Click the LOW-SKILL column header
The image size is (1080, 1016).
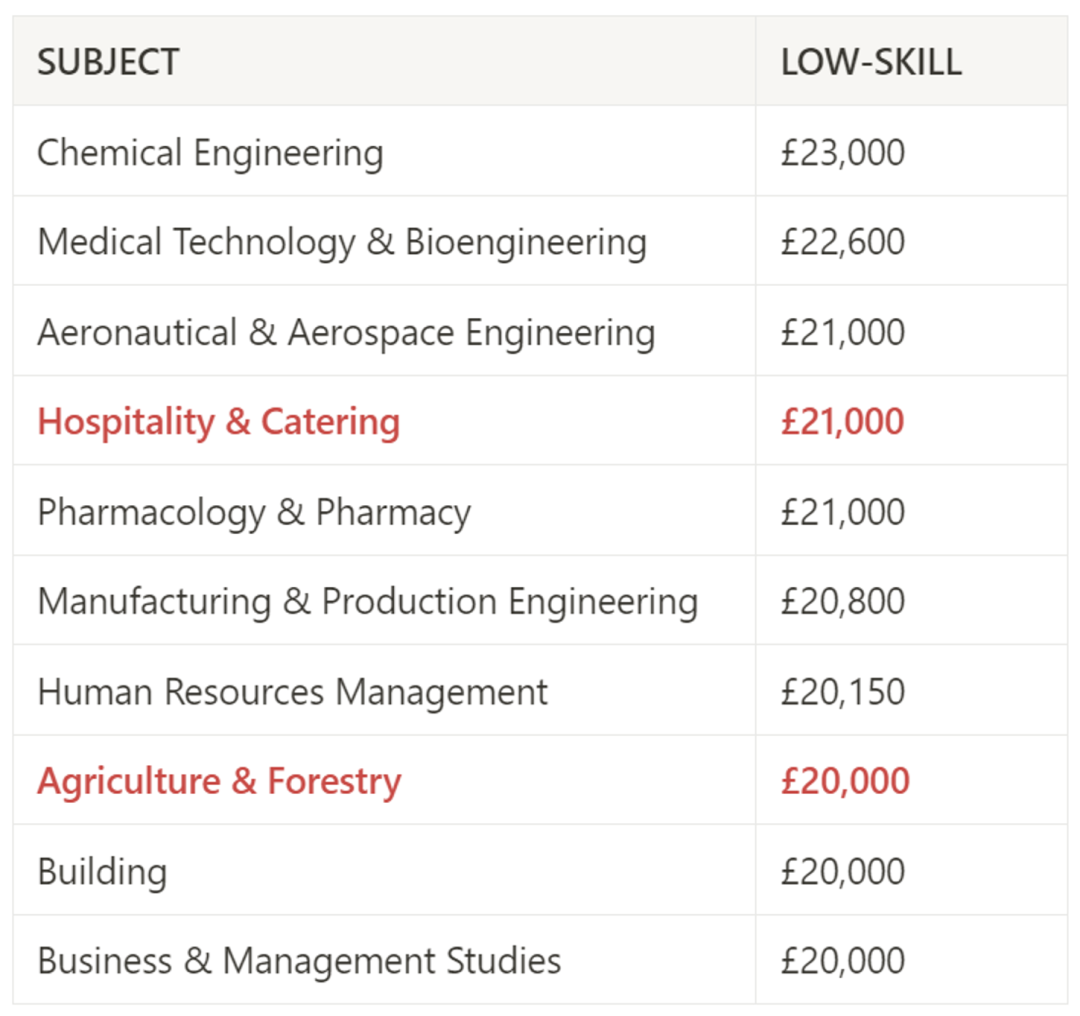(871, 62)
